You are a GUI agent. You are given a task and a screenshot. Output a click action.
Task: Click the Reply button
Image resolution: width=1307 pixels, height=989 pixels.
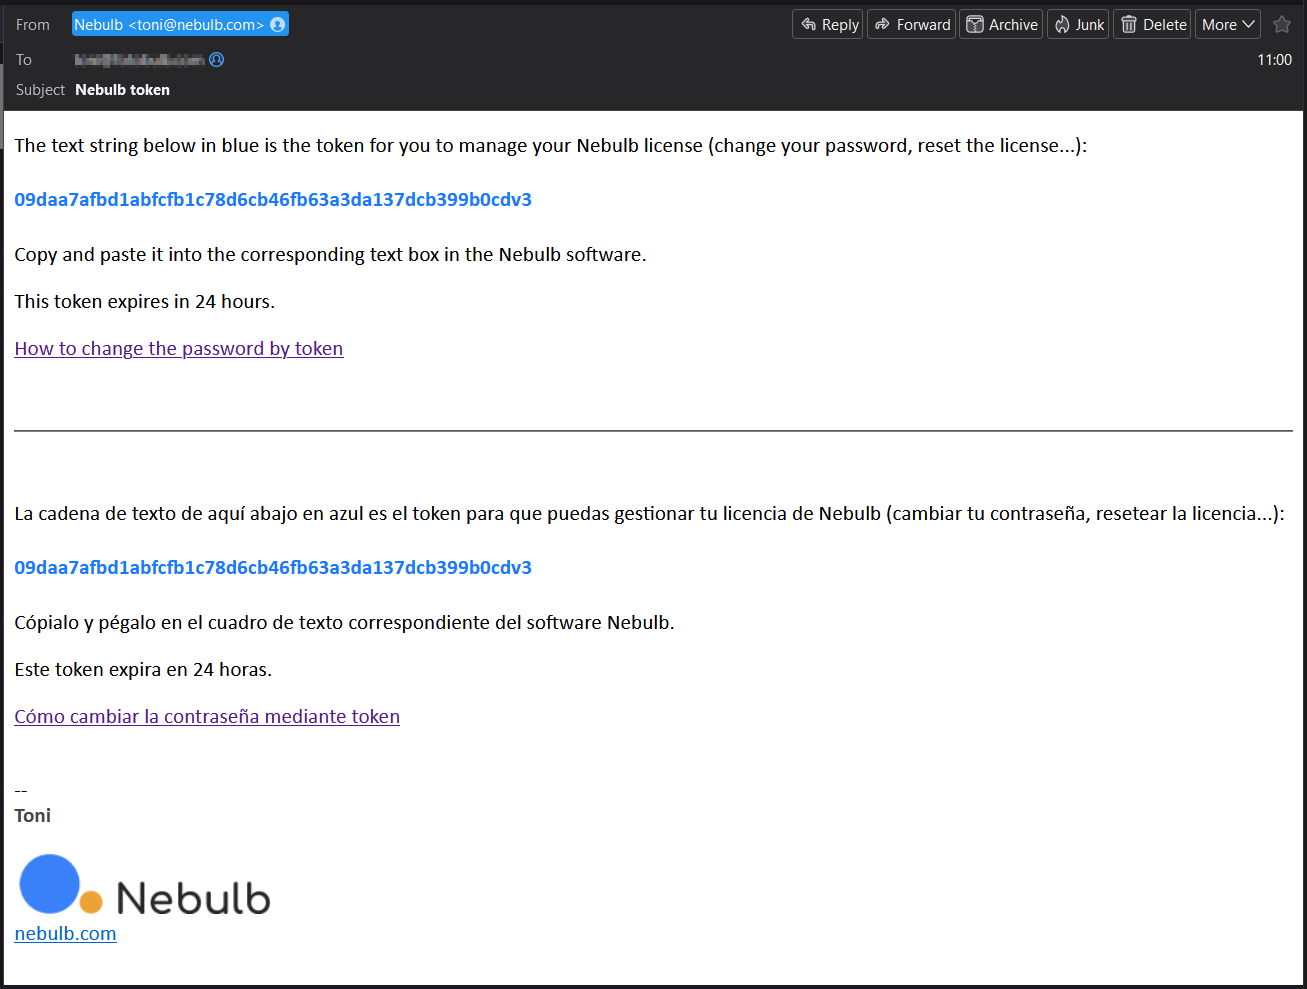[828, 25]
